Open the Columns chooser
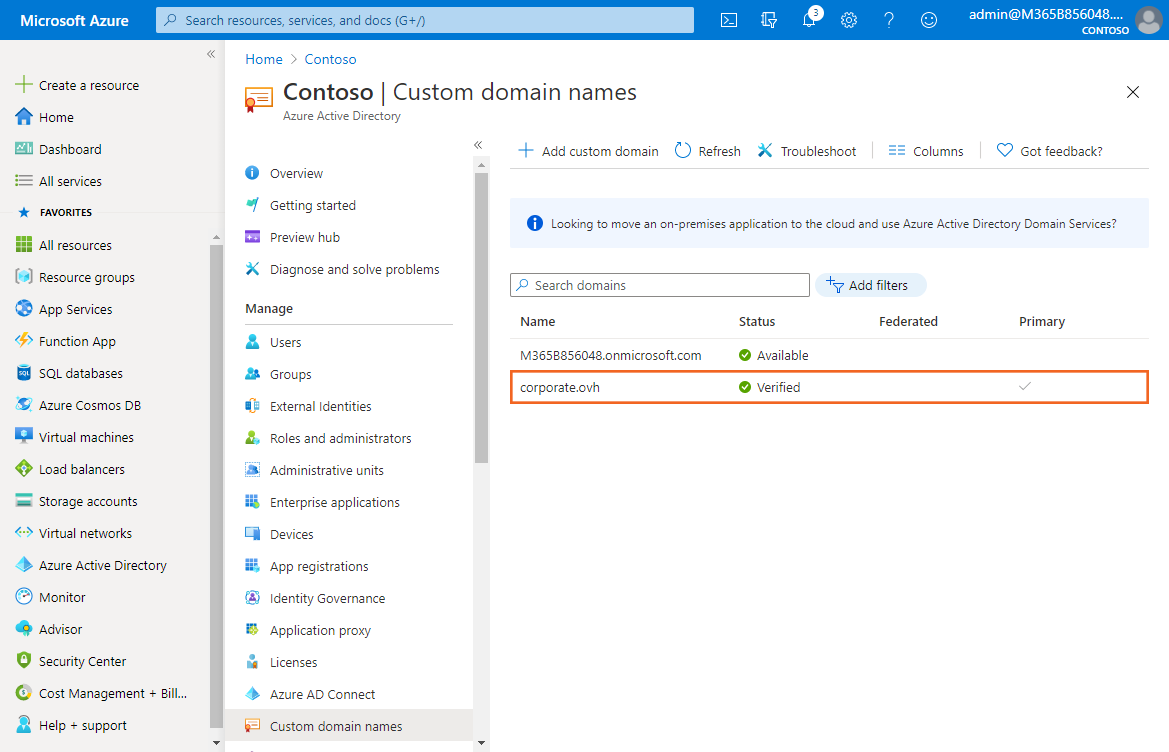Viewport: 1169px width, 752px height. 926,151
